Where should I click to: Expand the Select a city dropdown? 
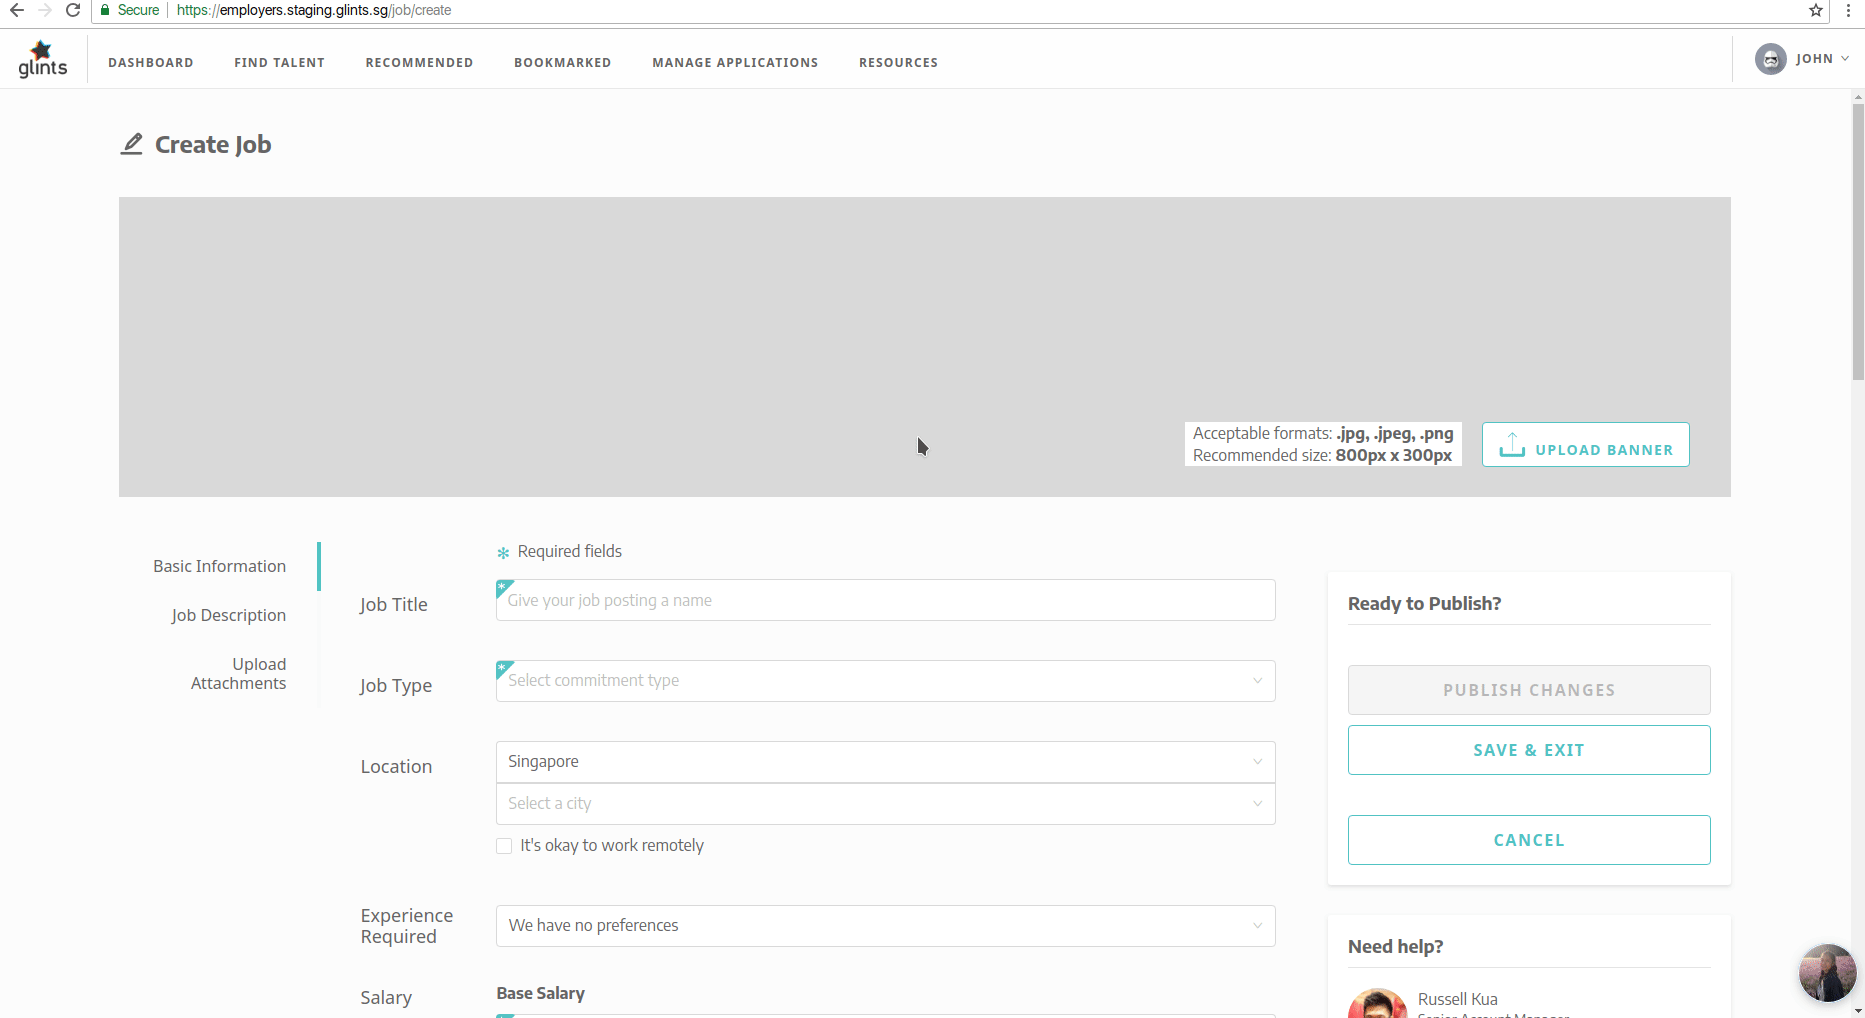885,804
